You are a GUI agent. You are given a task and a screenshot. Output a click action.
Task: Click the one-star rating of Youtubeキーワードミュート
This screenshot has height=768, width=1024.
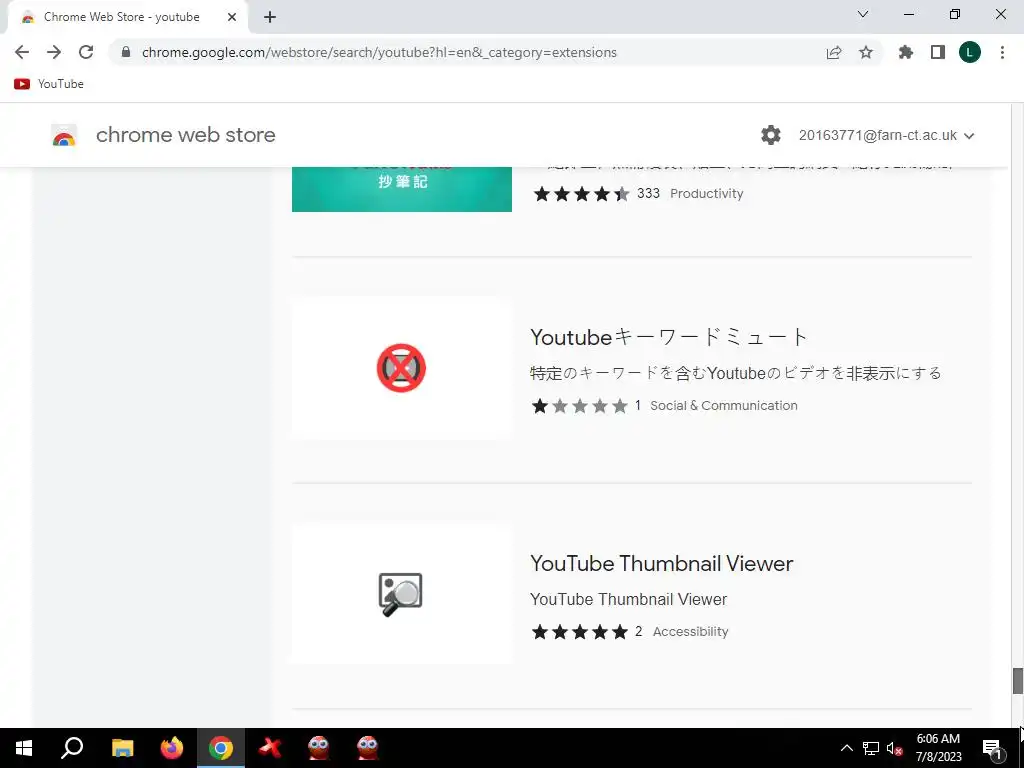pyautogui.click(x=579, y=406)
